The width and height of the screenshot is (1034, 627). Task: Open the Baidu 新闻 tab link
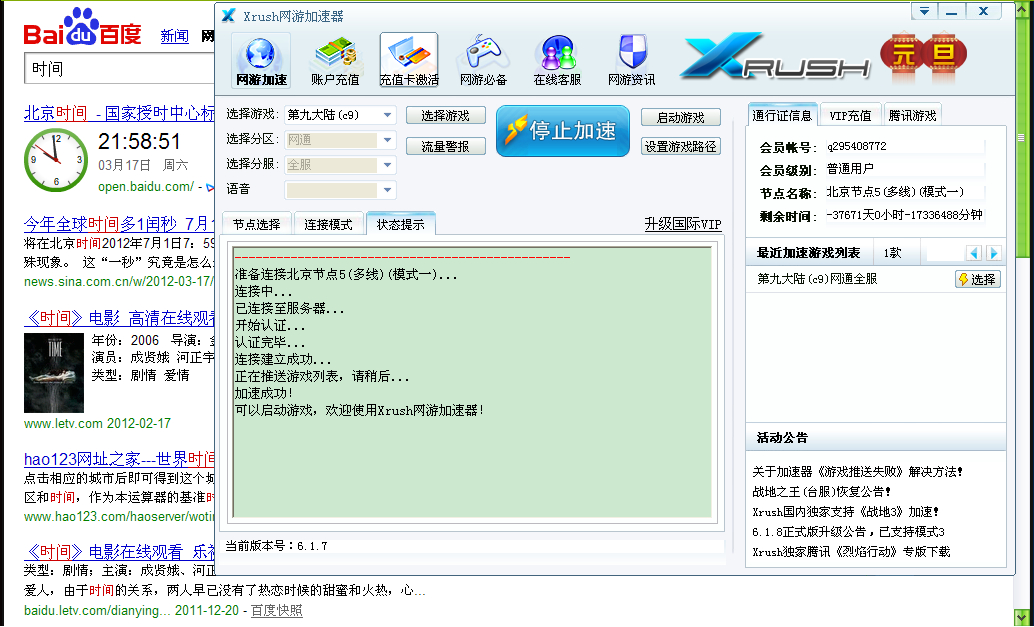(175, 36)
